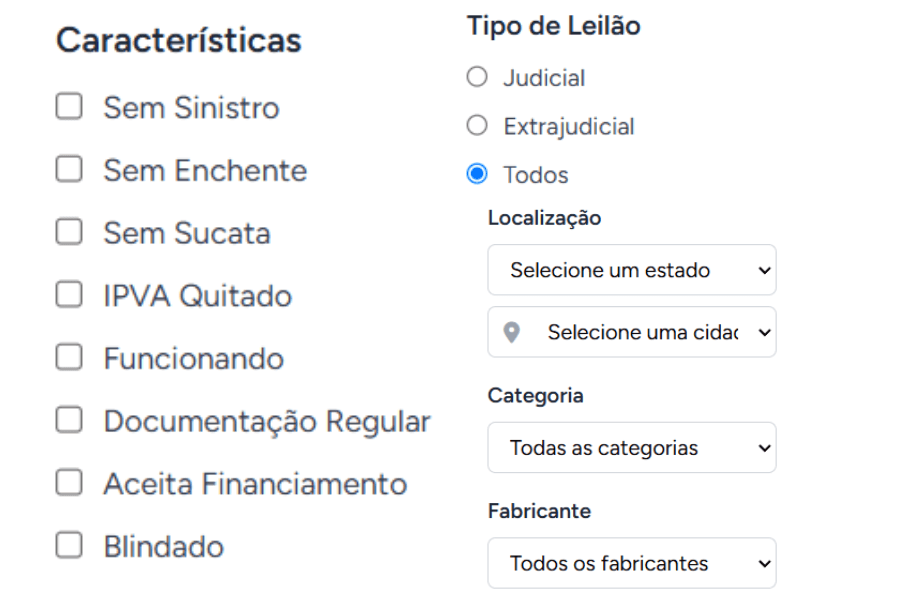Click the location pin icon beside city selector
900x600 pixels.
click(513, 332)
